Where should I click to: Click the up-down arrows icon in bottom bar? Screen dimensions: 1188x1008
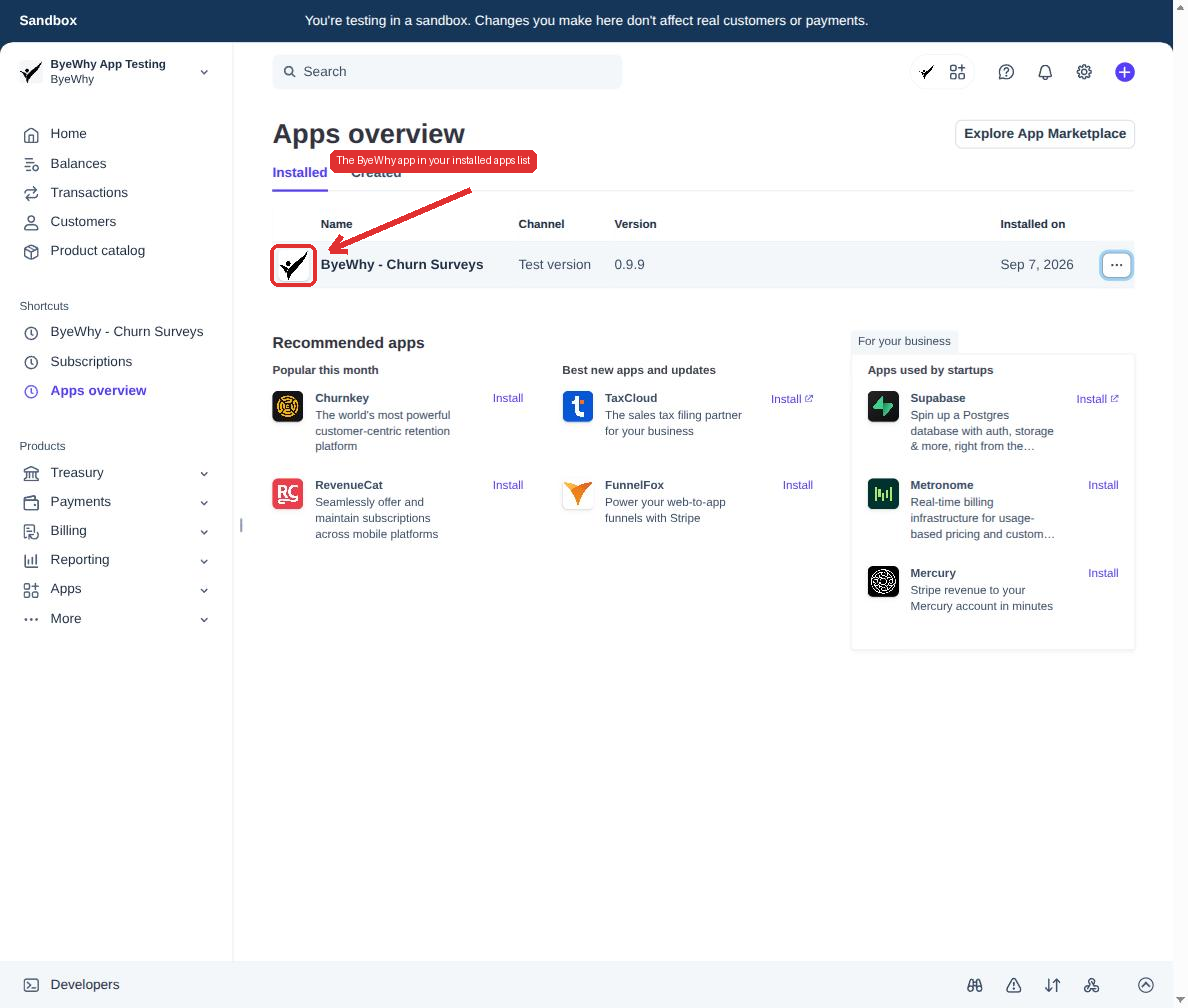click(1052, 985)
